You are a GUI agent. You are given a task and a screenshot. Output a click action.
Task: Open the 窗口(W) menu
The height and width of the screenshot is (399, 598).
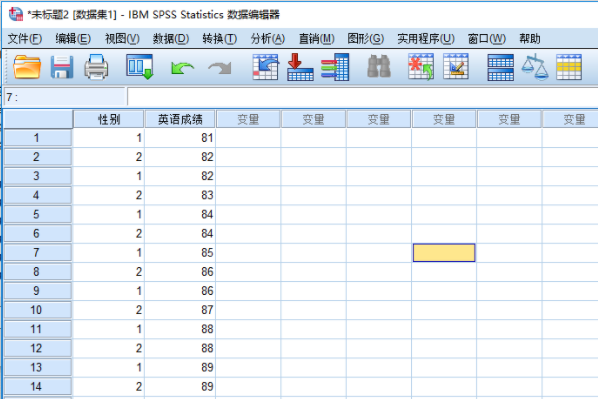coord(487,39)
